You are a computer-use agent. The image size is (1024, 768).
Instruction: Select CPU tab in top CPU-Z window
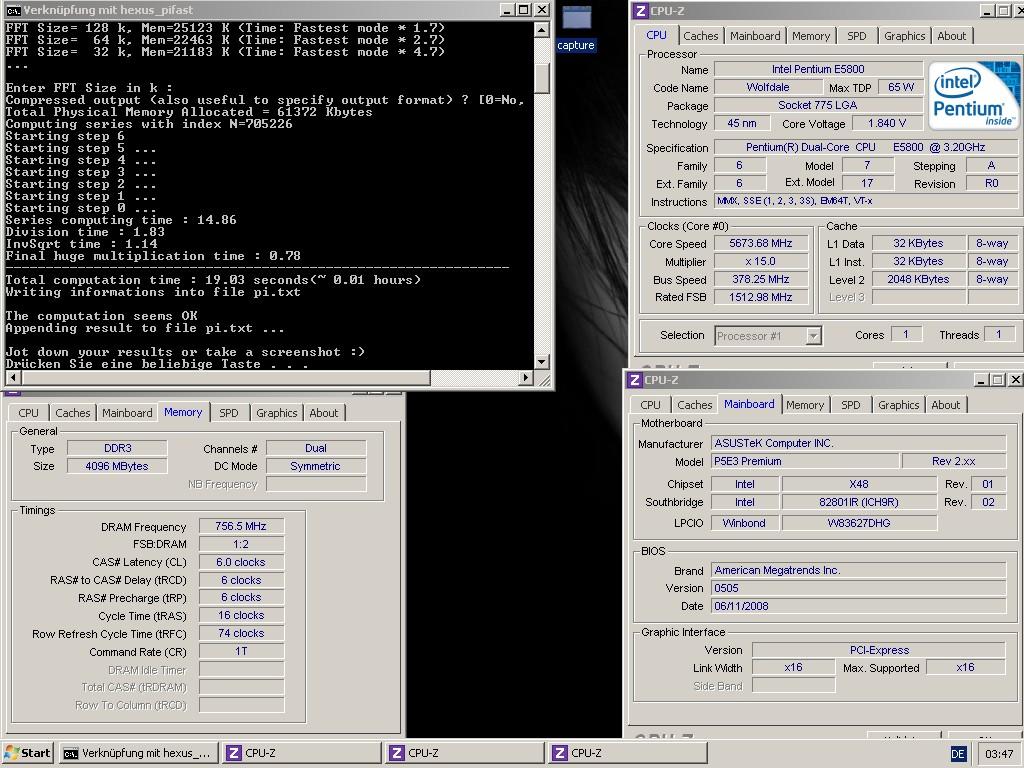click(x=656, y=35)
